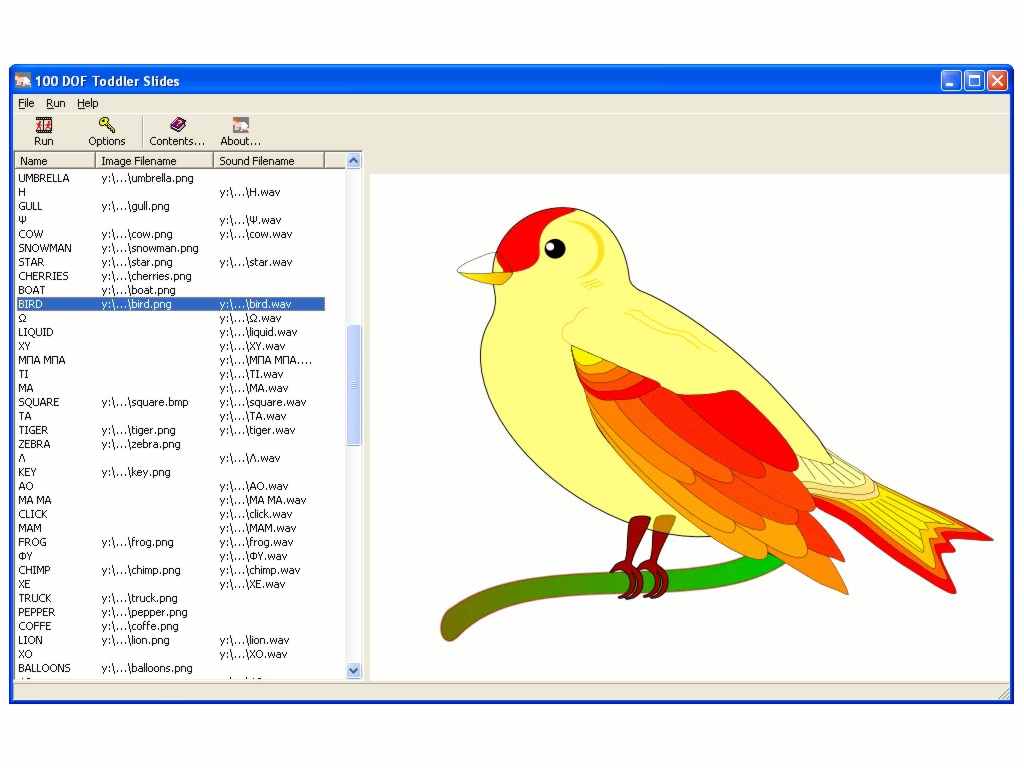
Task: Open the Help menu
Action: point(88,103)
